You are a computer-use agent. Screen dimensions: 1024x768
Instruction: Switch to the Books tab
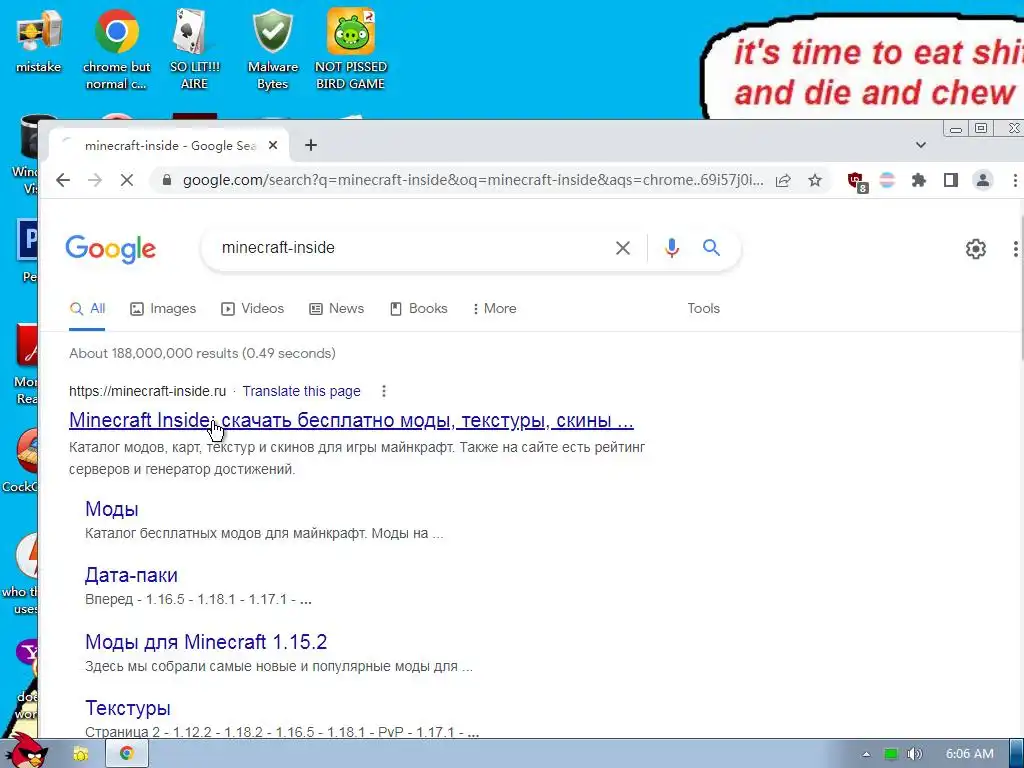419,309
